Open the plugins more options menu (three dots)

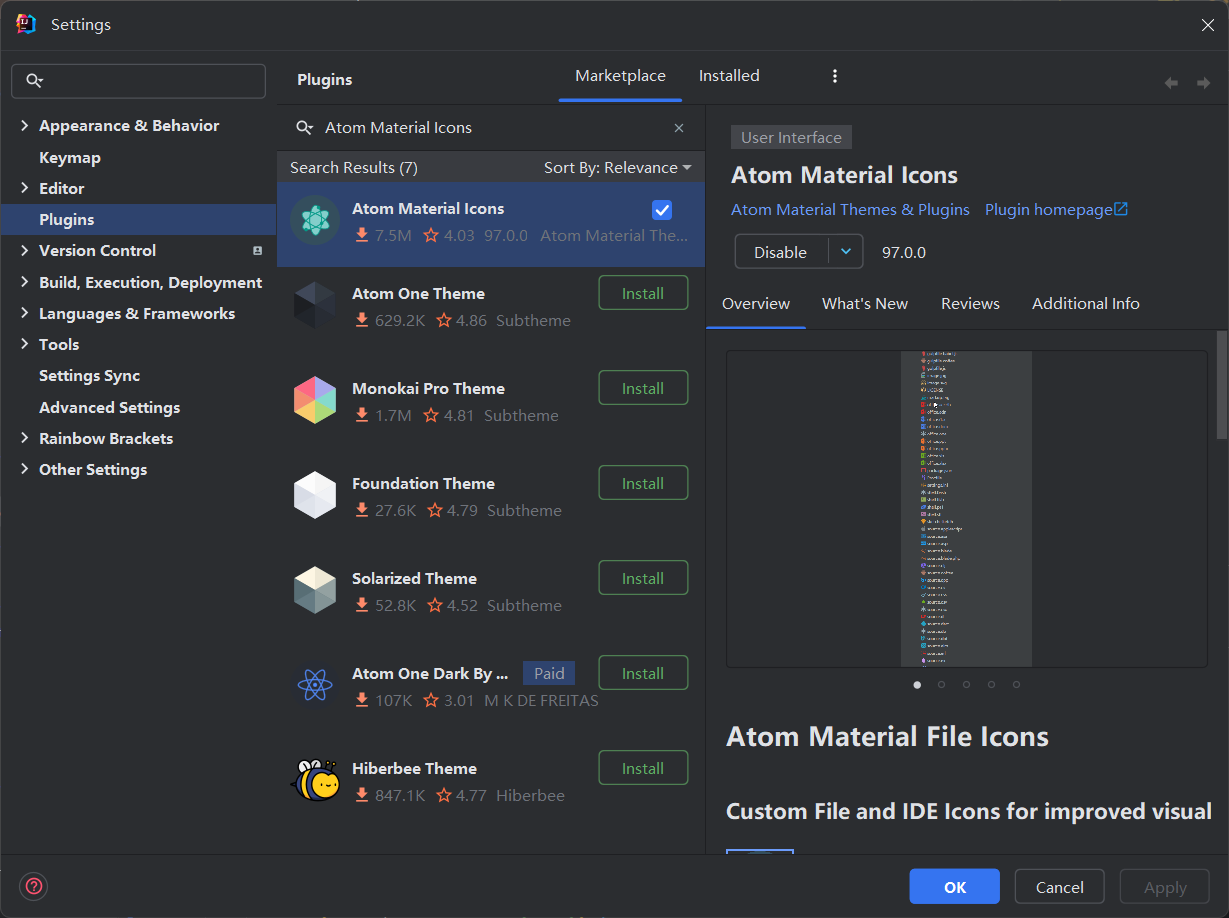coord(835,76)
